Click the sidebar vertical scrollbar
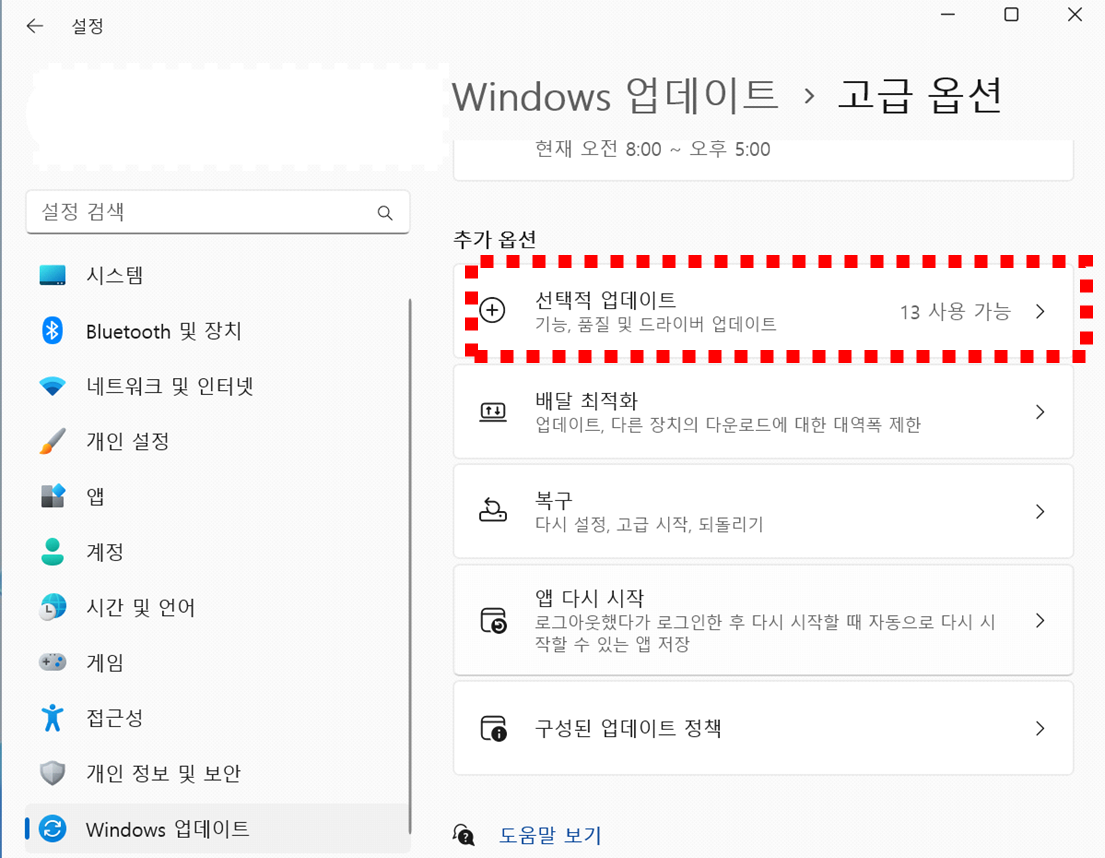The height and width of the screenshot is (858, 1105). tap(409, 566)
